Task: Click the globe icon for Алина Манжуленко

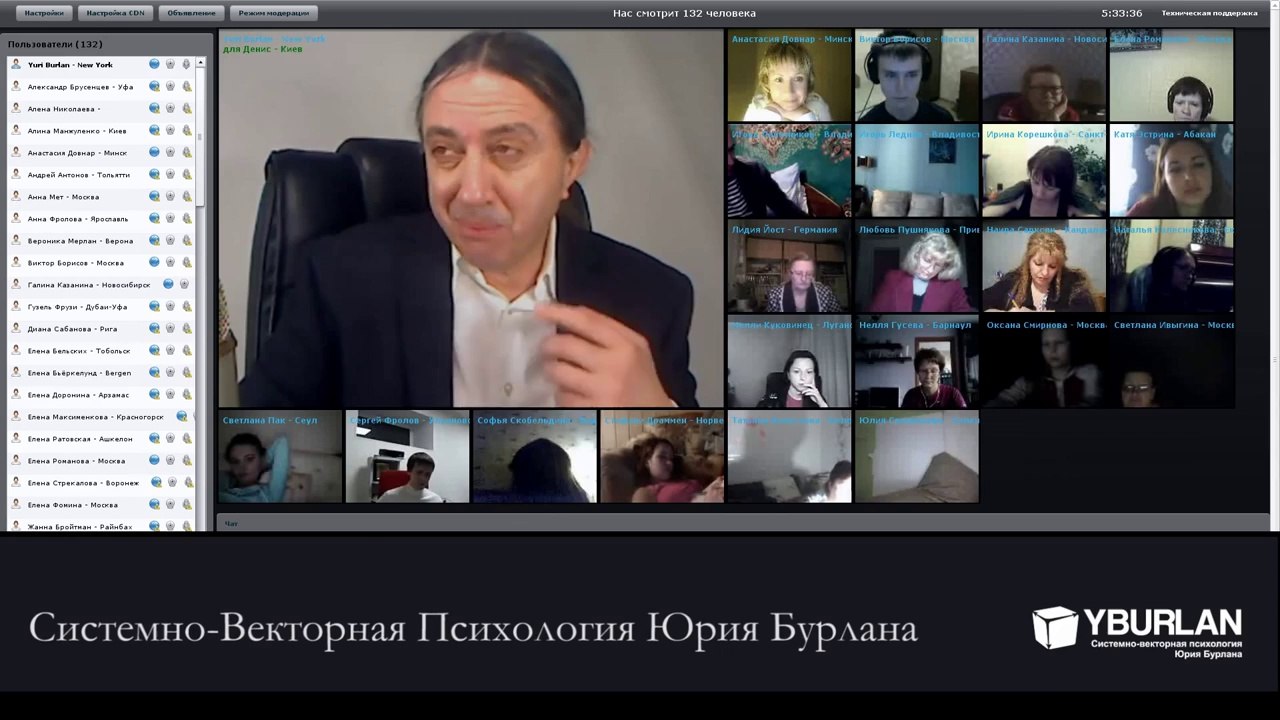Action: (154, 130)
